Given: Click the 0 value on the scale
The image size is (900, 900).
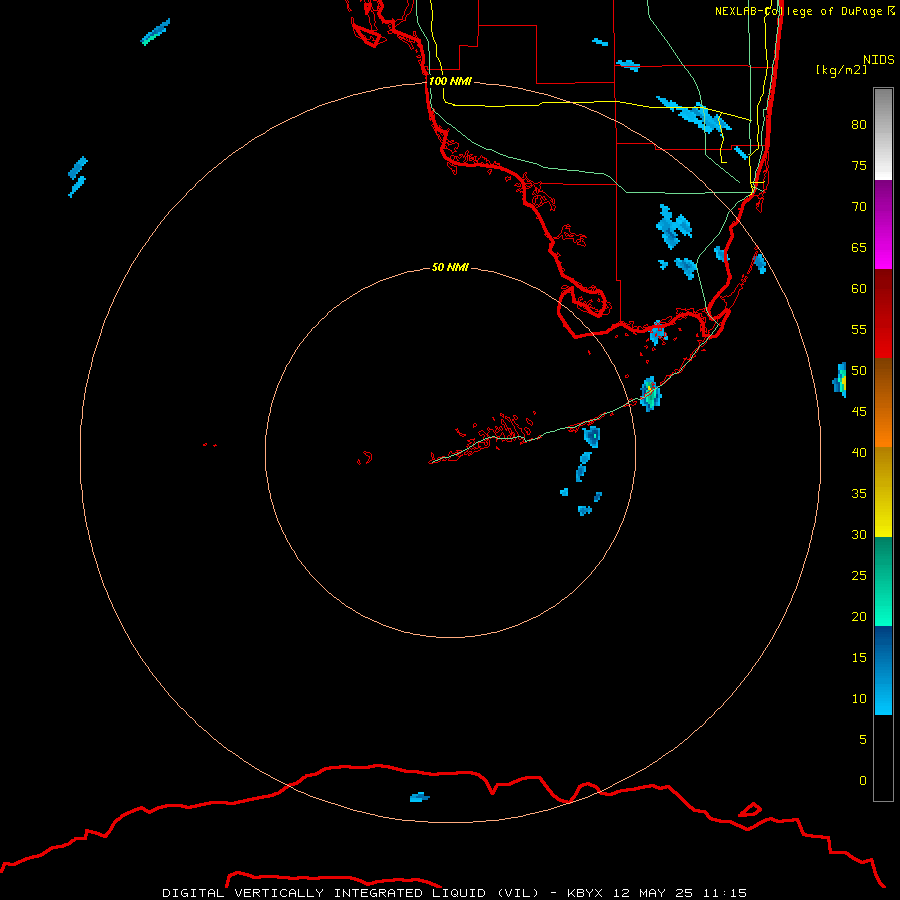Looking at the screenshot, I should coord(863,781).
